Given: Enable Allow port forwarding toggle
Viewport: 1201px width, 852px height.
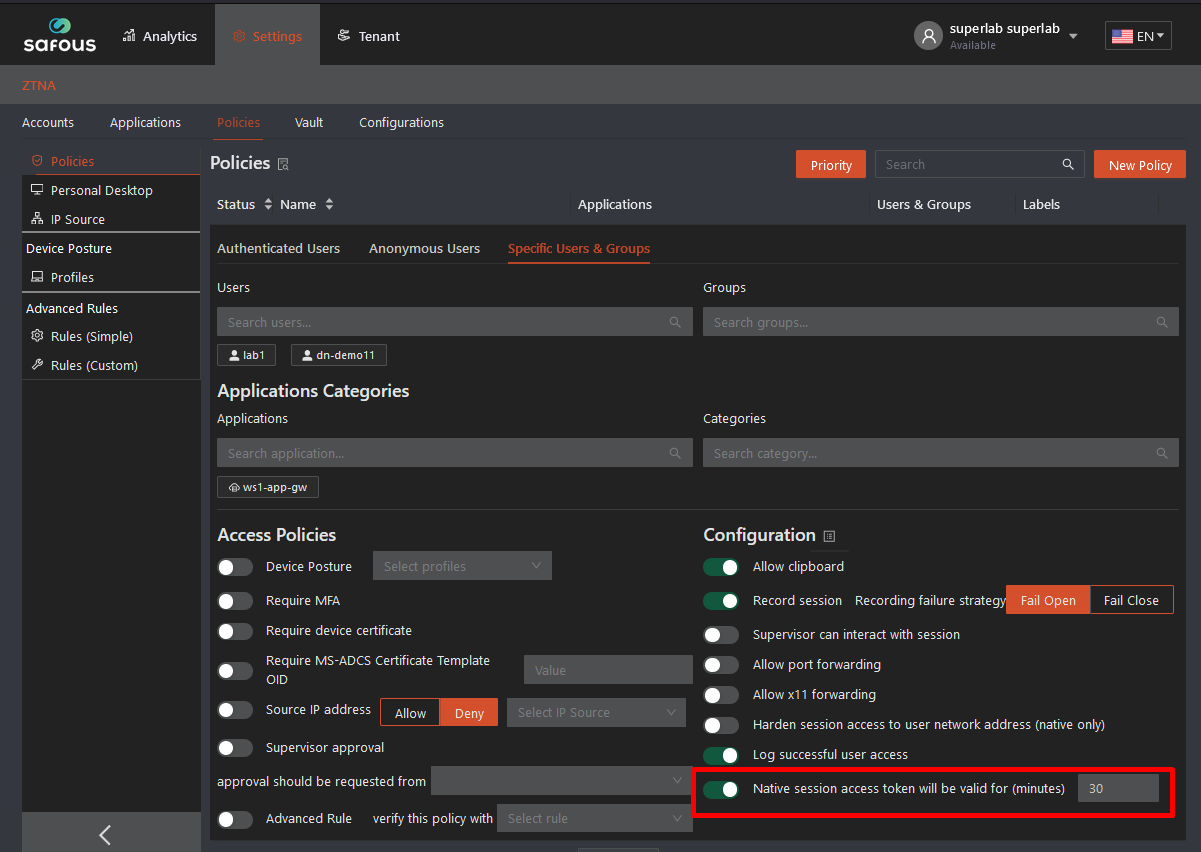Looking at the screenshot, I should [721, 665].
